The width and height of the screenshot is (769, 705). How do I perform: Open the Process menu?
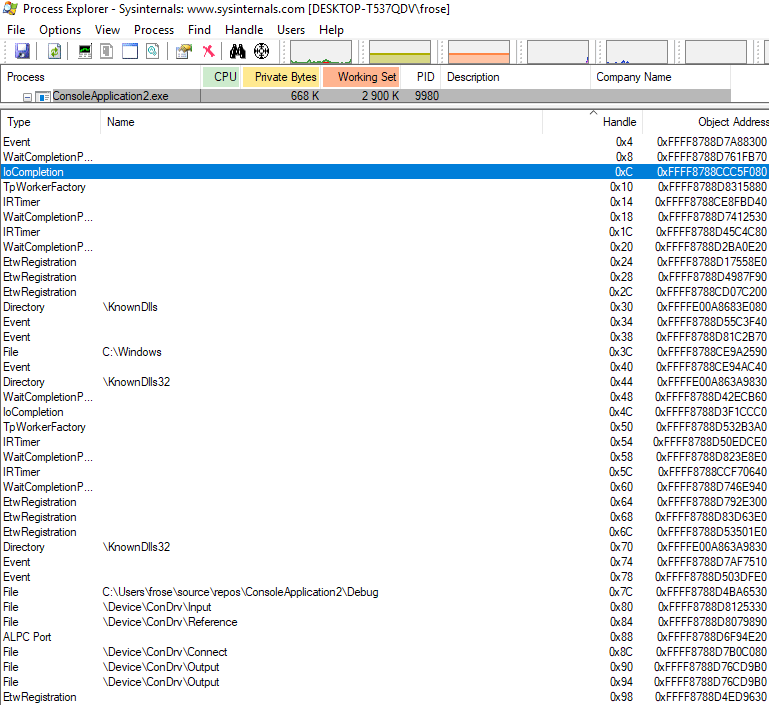coord(154,30)
